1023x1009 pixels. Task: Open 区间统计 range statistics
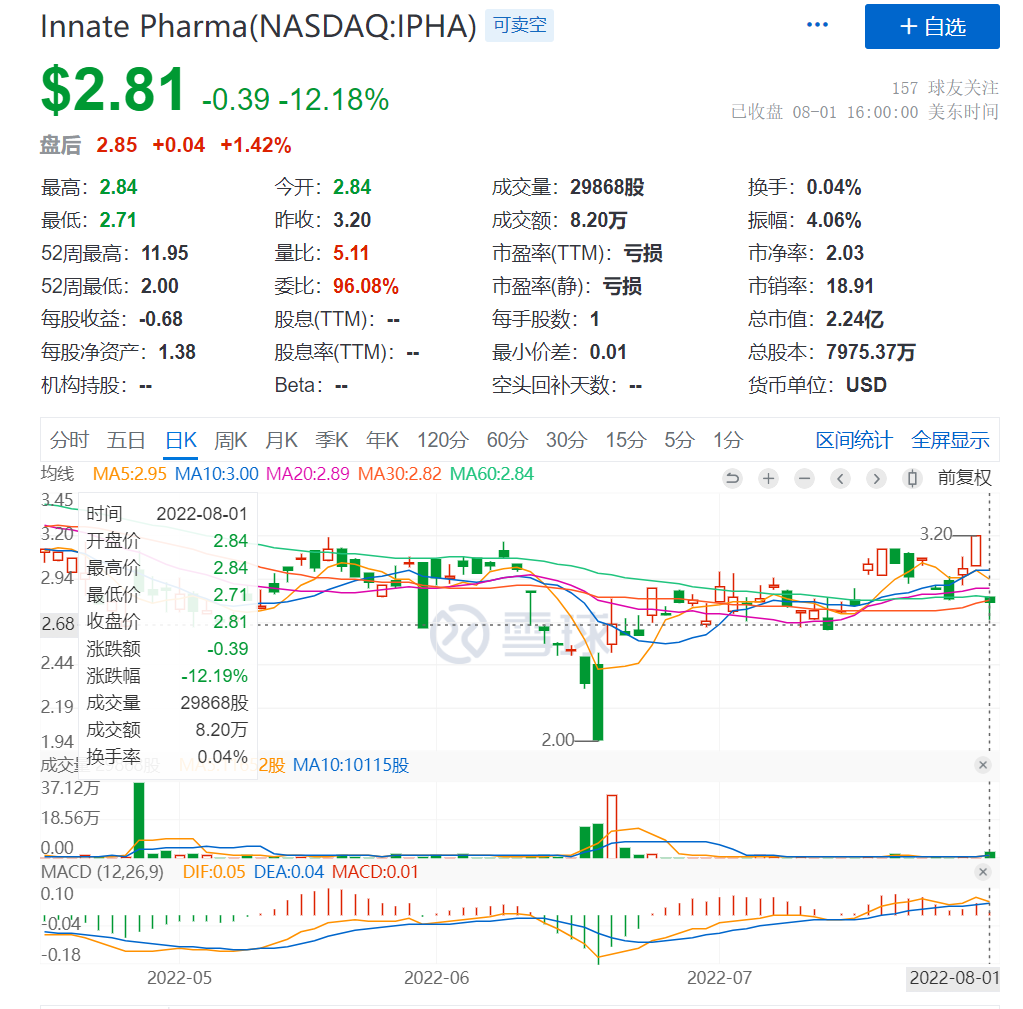click(853, 440)
